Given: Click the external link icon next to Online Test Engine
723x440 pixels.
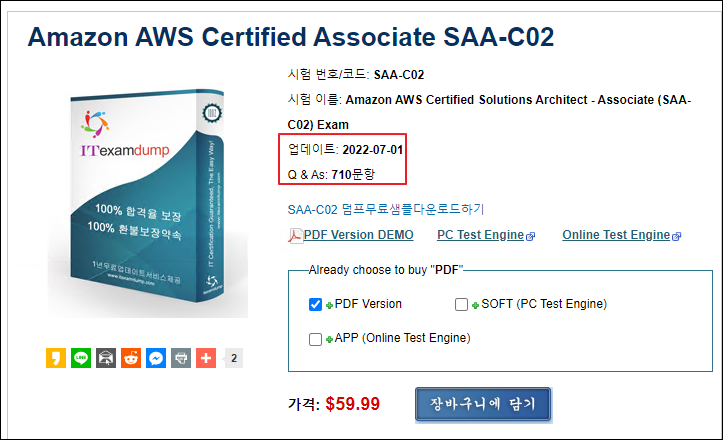Looking at the screenshot, I should click(x=677, y=237).
